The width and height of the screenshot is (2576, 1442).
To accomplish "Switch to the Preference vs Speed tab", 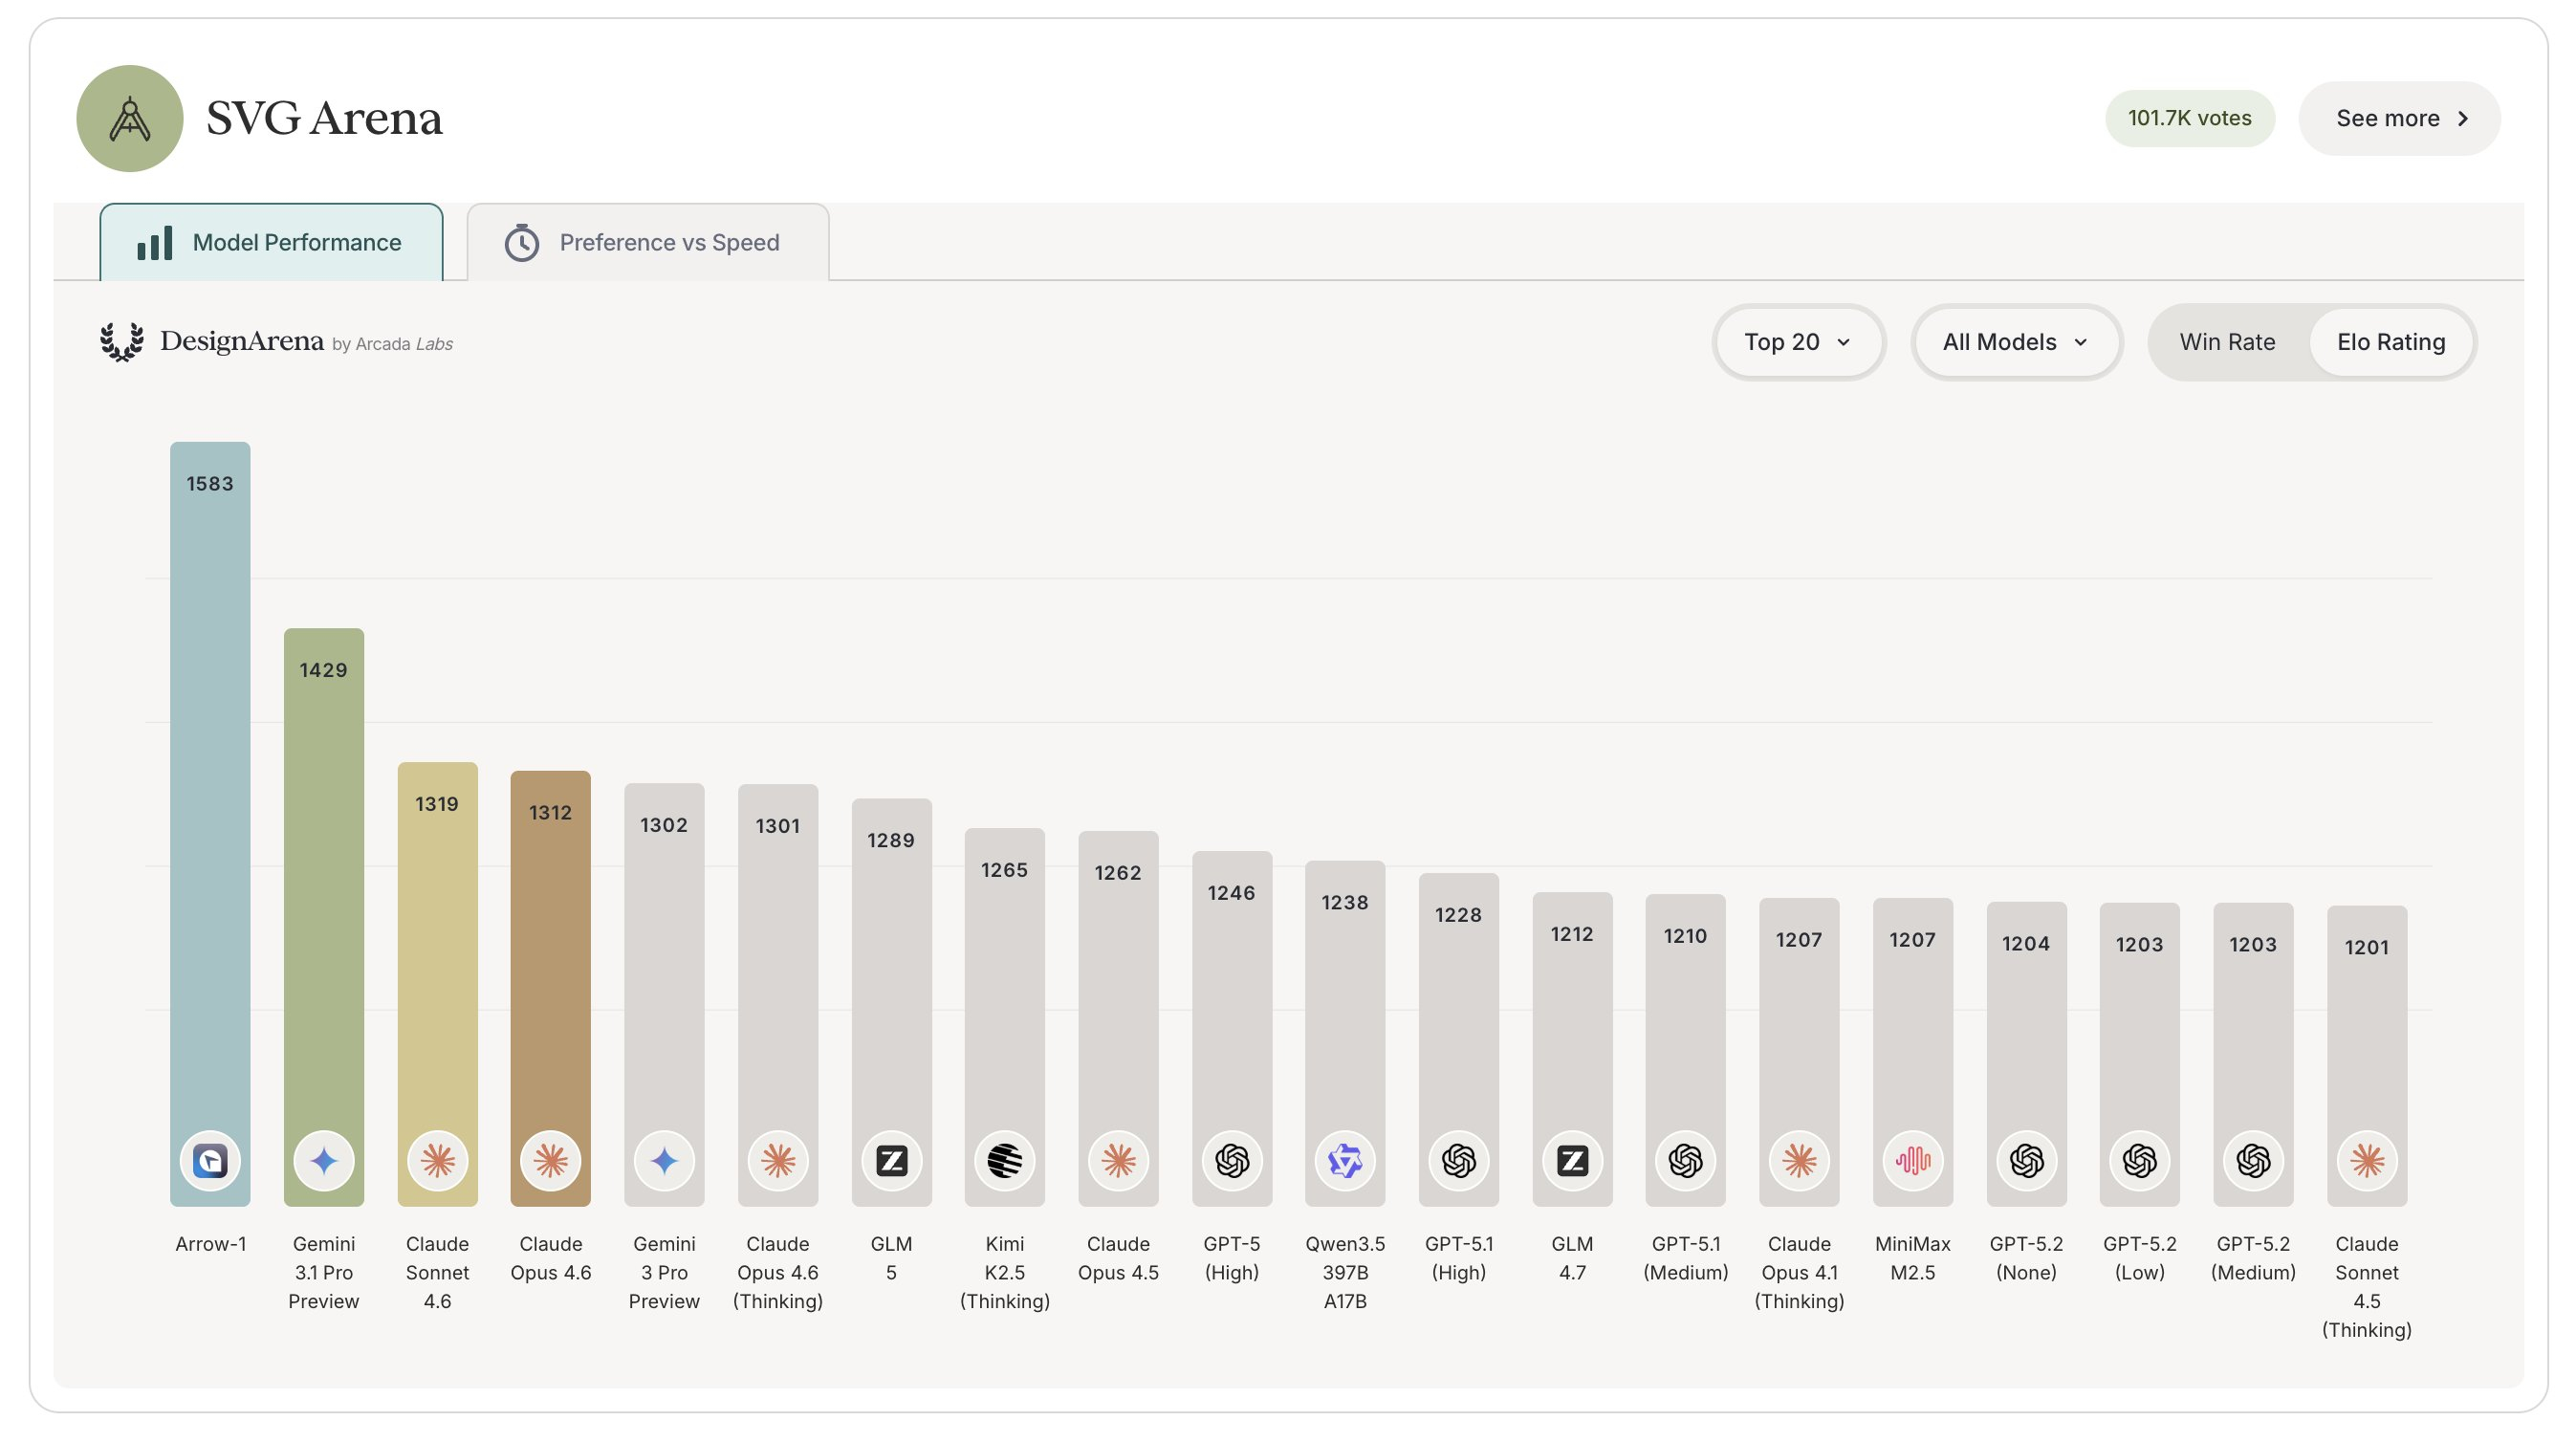I will coord(647,243).
